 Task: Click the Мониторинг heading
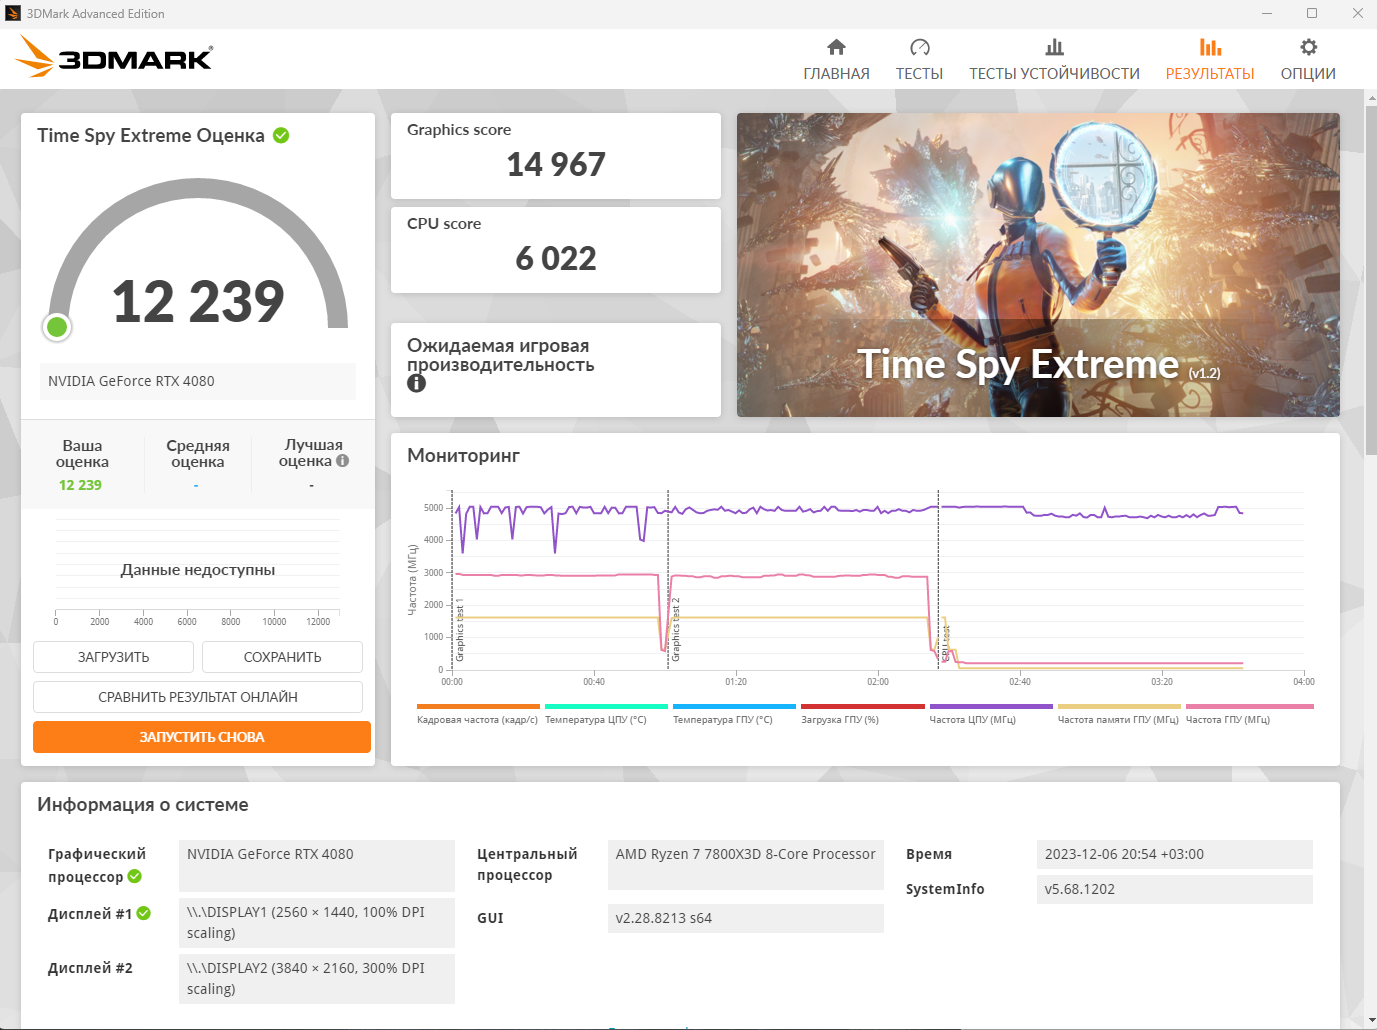coord(463,456)
